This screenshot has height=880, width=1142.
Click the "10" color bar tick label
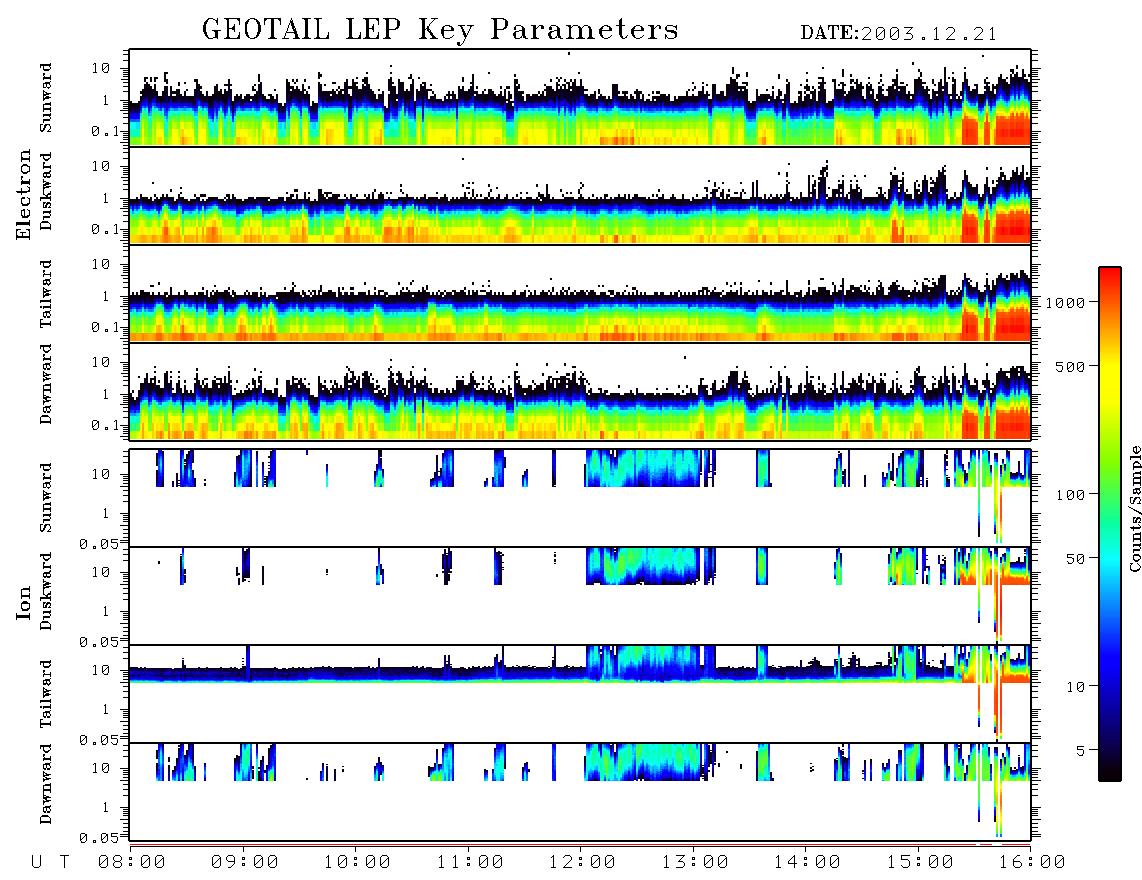[1076, 687]
